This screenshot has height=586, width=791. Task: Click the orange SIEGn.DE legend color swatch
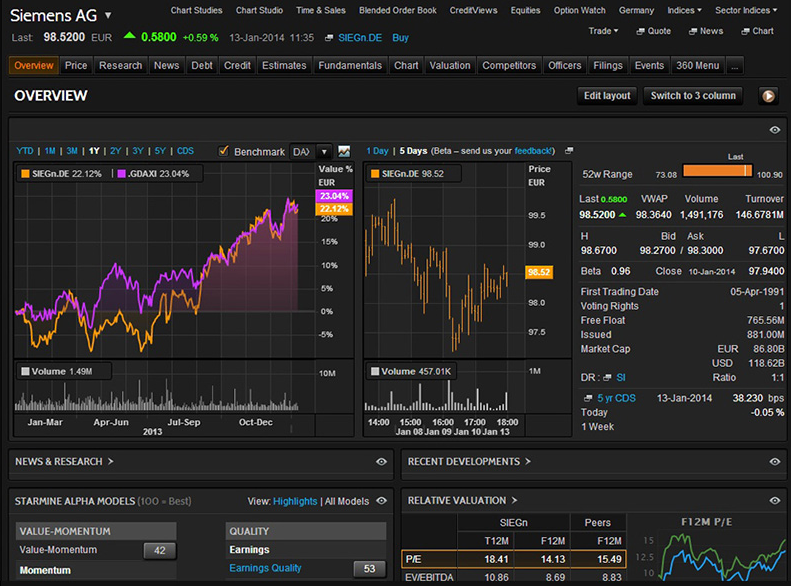click(x=25, y=174)
